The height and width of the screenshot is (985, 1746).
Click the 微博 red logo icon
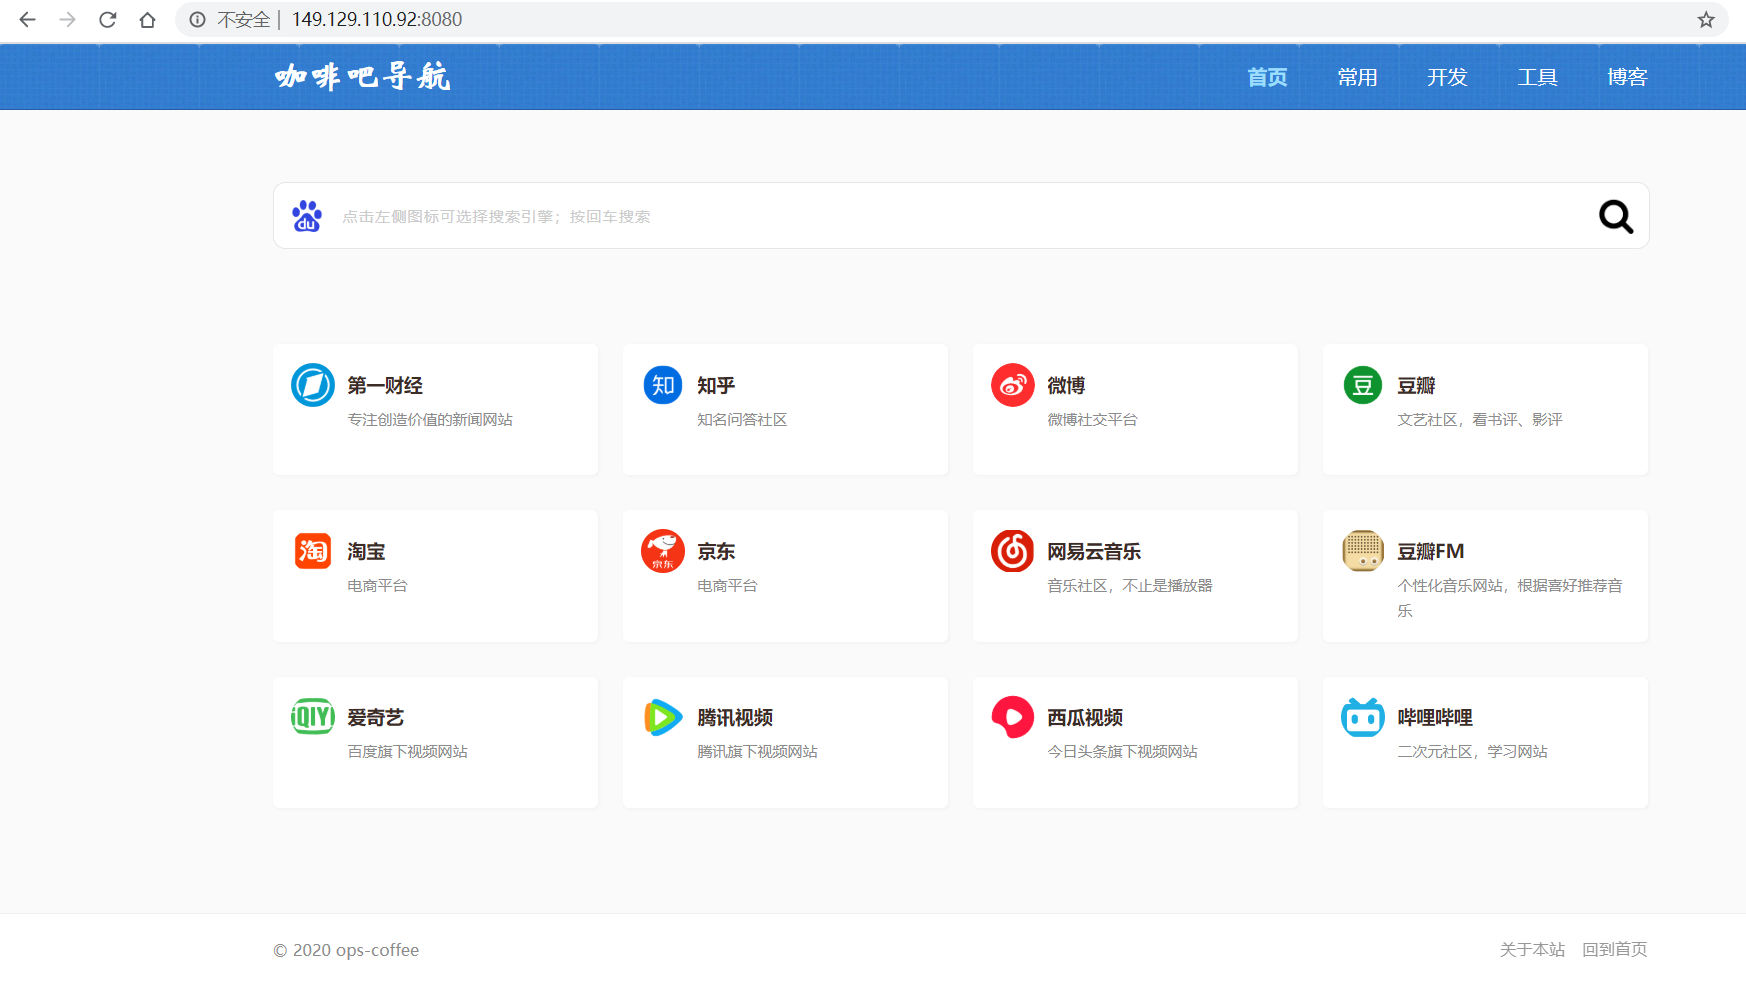point(1013,385)
